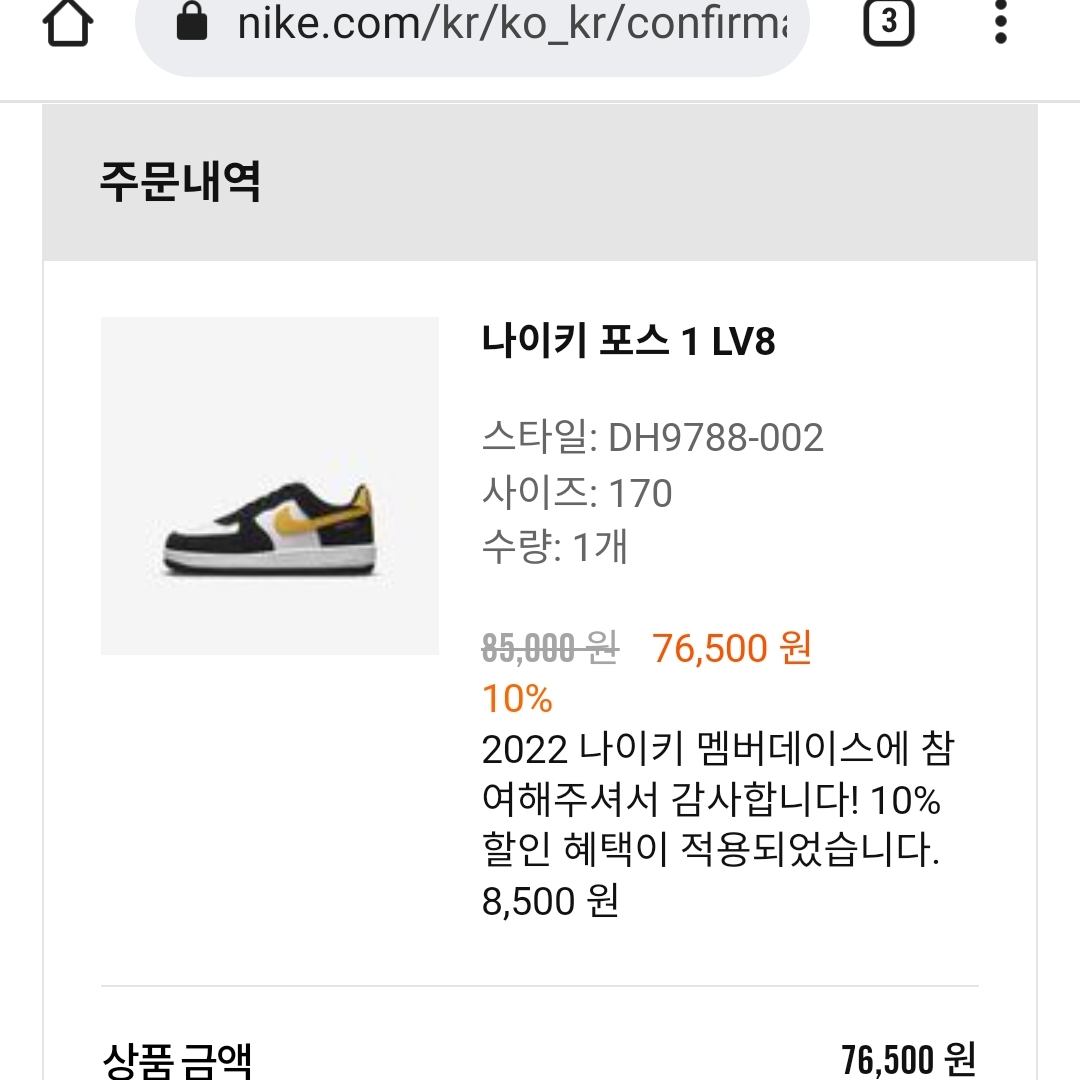
Task: Tap the 상품 금액 label
Action: pos(177,1059)
